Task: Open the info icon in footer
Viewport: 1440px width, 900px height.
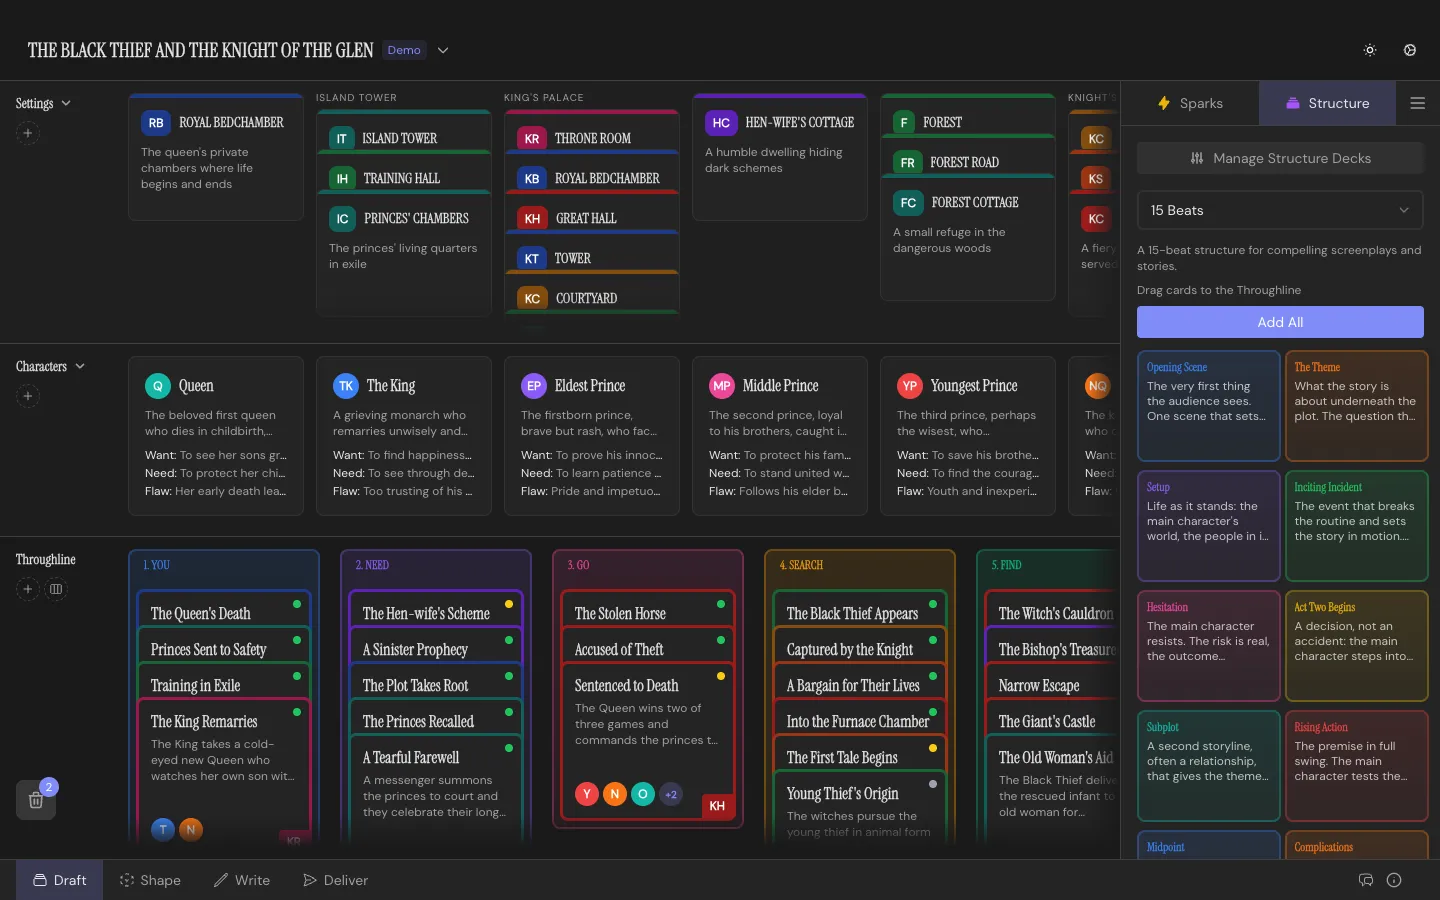Action: (1394, 880)
